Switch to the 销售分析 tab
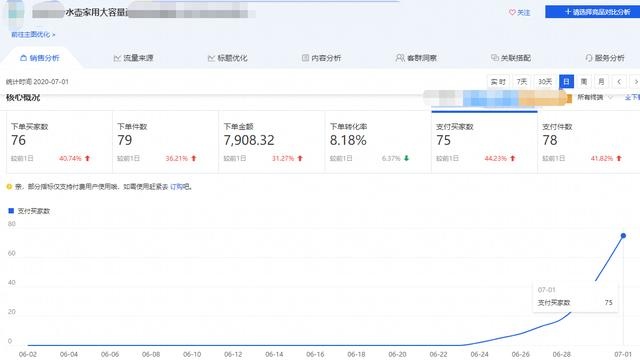The image size is (640, 363). click(40, 58)
